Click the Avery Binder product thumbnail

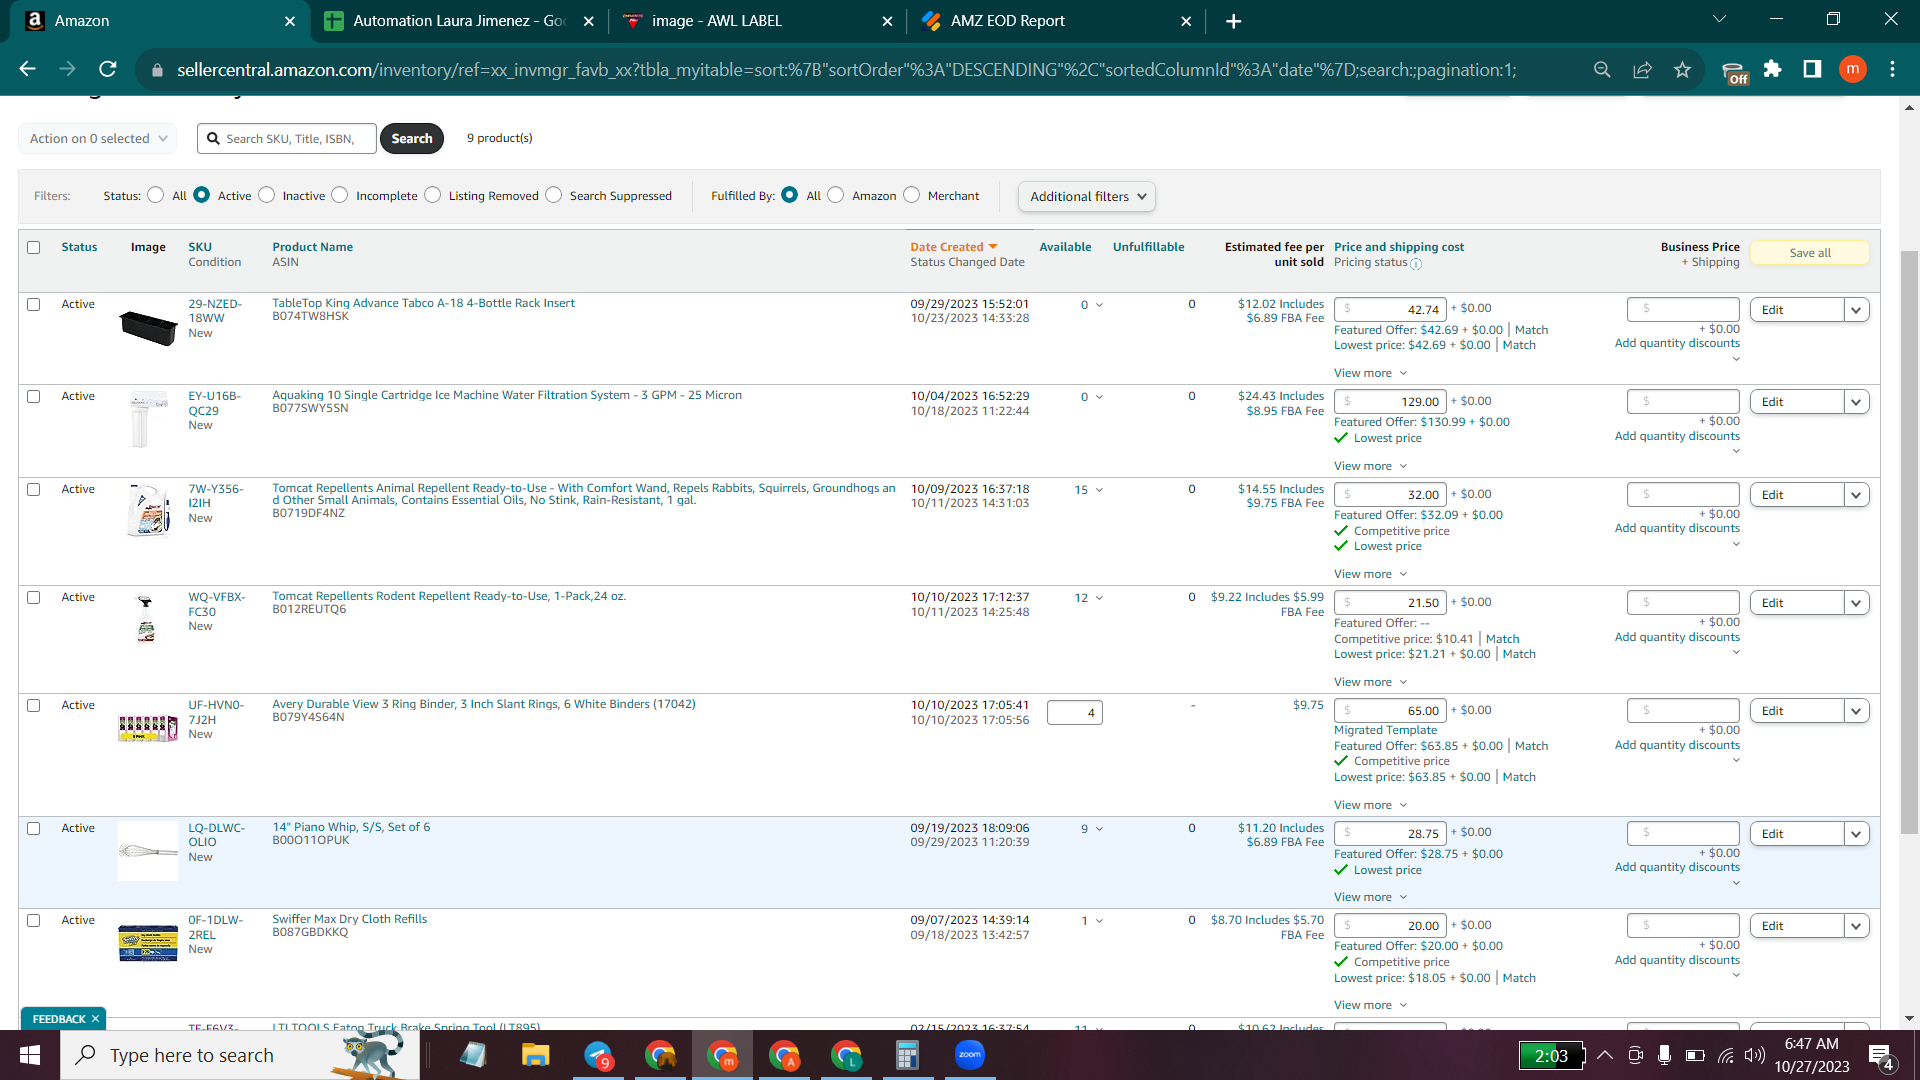[x=148, y=728]
